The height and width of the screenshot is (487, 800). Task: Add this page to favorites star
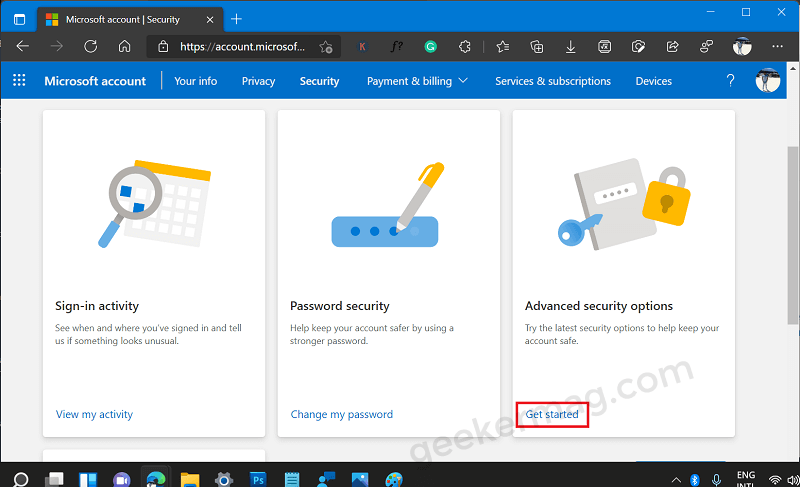326,47
